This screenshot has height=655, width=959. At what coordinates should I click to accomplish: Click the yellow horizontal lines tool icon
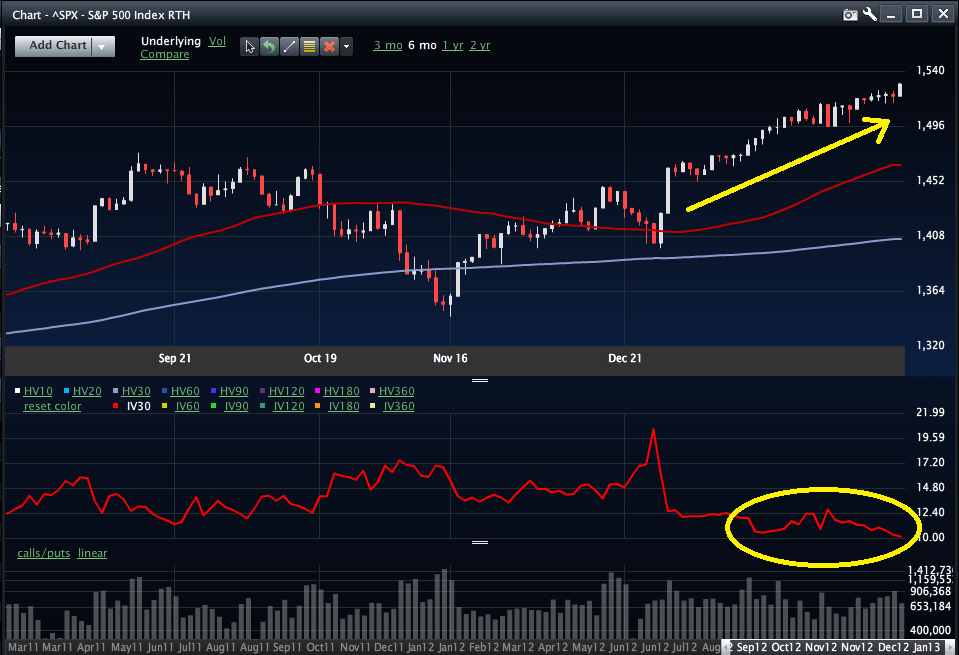coord(309,46)
